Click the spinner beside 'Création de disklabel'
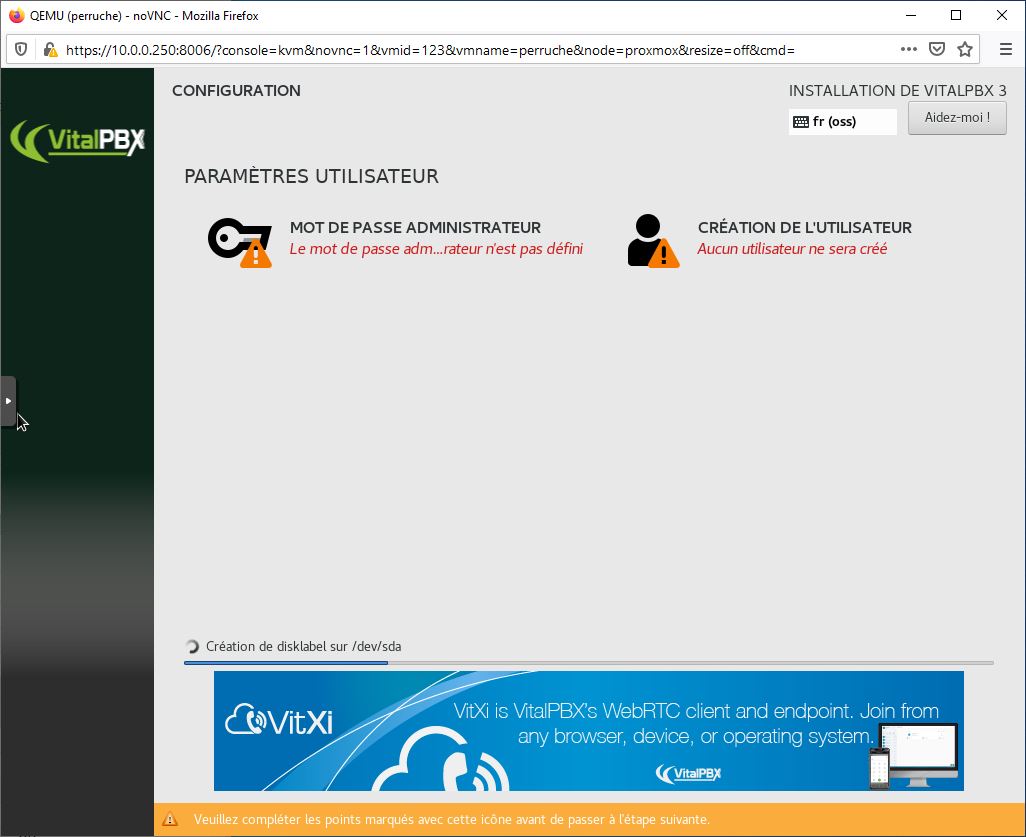 point(192,647)
